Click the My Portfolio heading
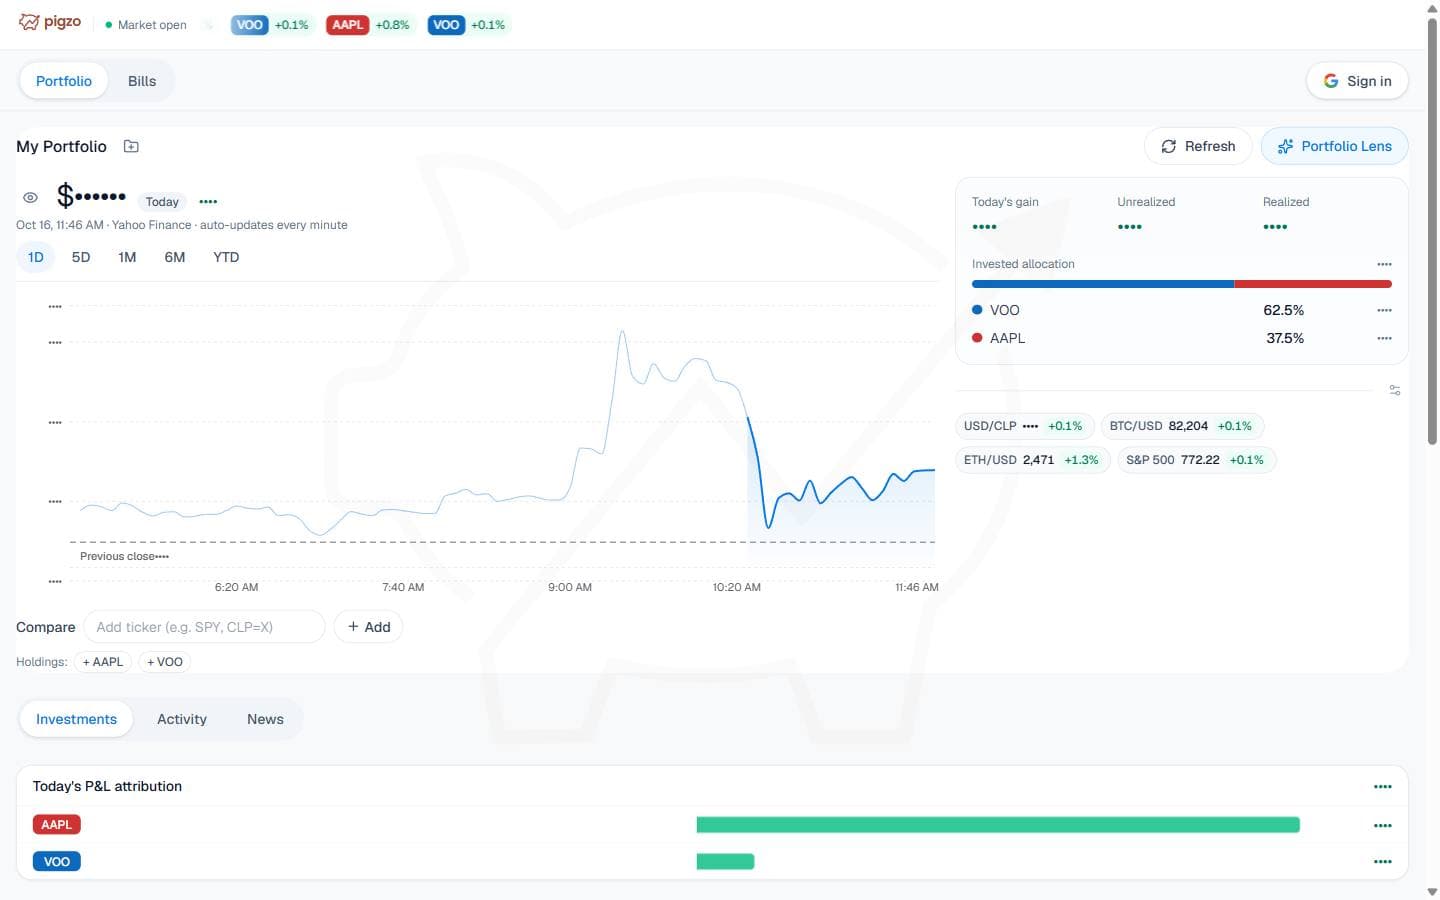The height and width of the screenshot is (900, 1440). coord(61,146)
